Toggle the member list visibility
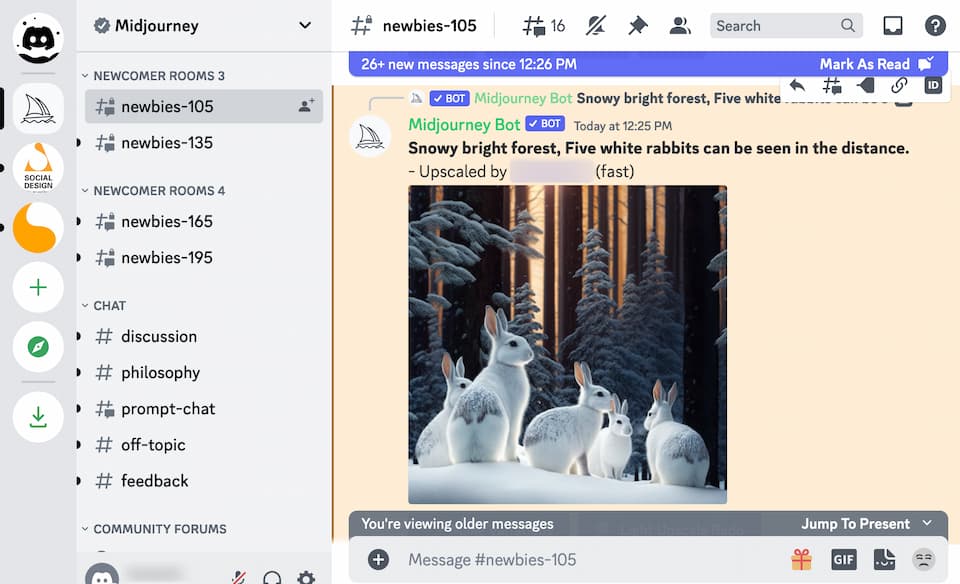 (x=680, y=26)
